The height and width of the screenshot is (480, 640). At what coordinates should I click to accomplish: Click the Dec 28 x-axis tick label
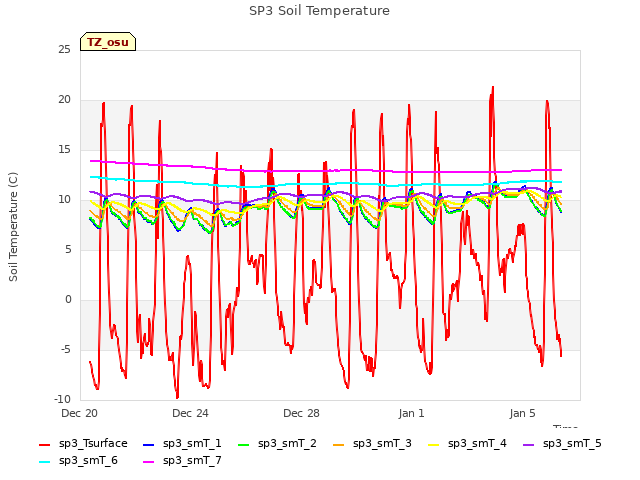click(301, 413)
